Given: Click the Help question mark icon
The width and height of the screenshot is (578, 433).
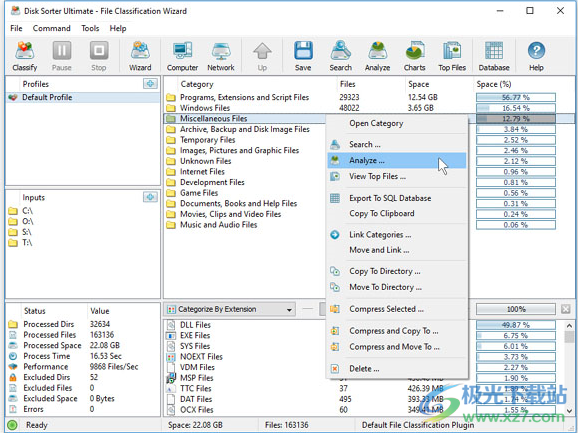Looking at the screenshot, I should coord(536,56).
